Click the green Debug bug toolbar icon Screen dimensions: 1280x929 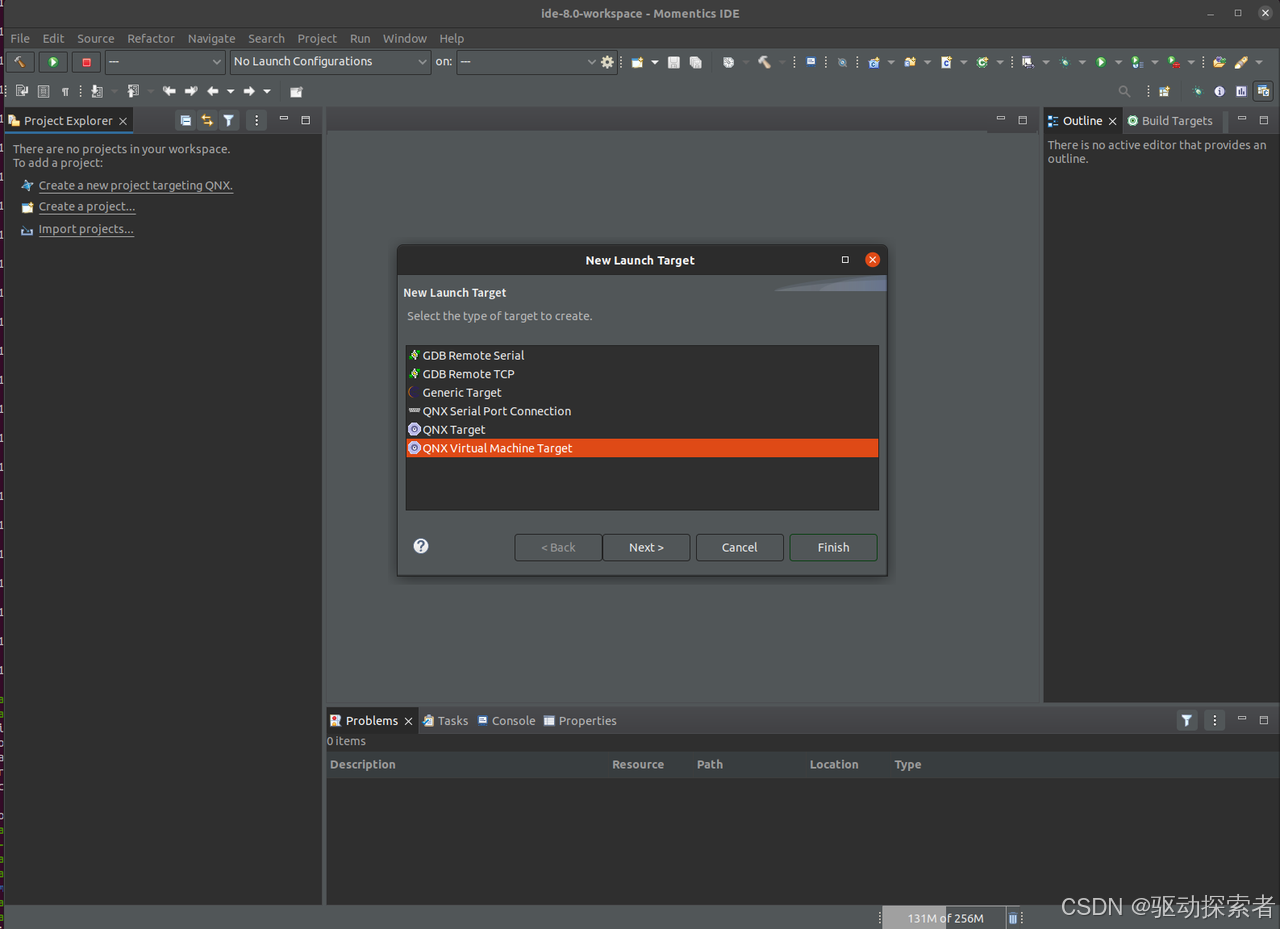(1064, 62)
